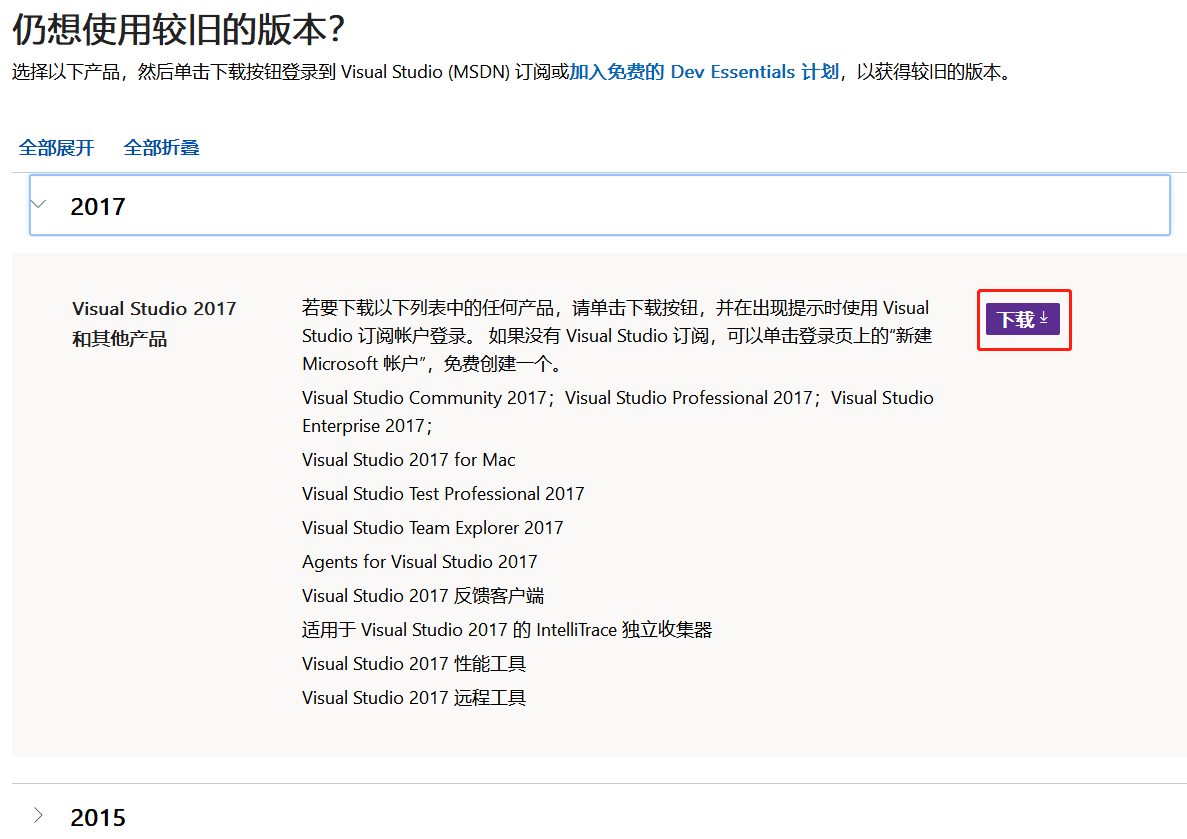
Task: Click the 全部折叠 collapse all link
Action: coord(161,148)
